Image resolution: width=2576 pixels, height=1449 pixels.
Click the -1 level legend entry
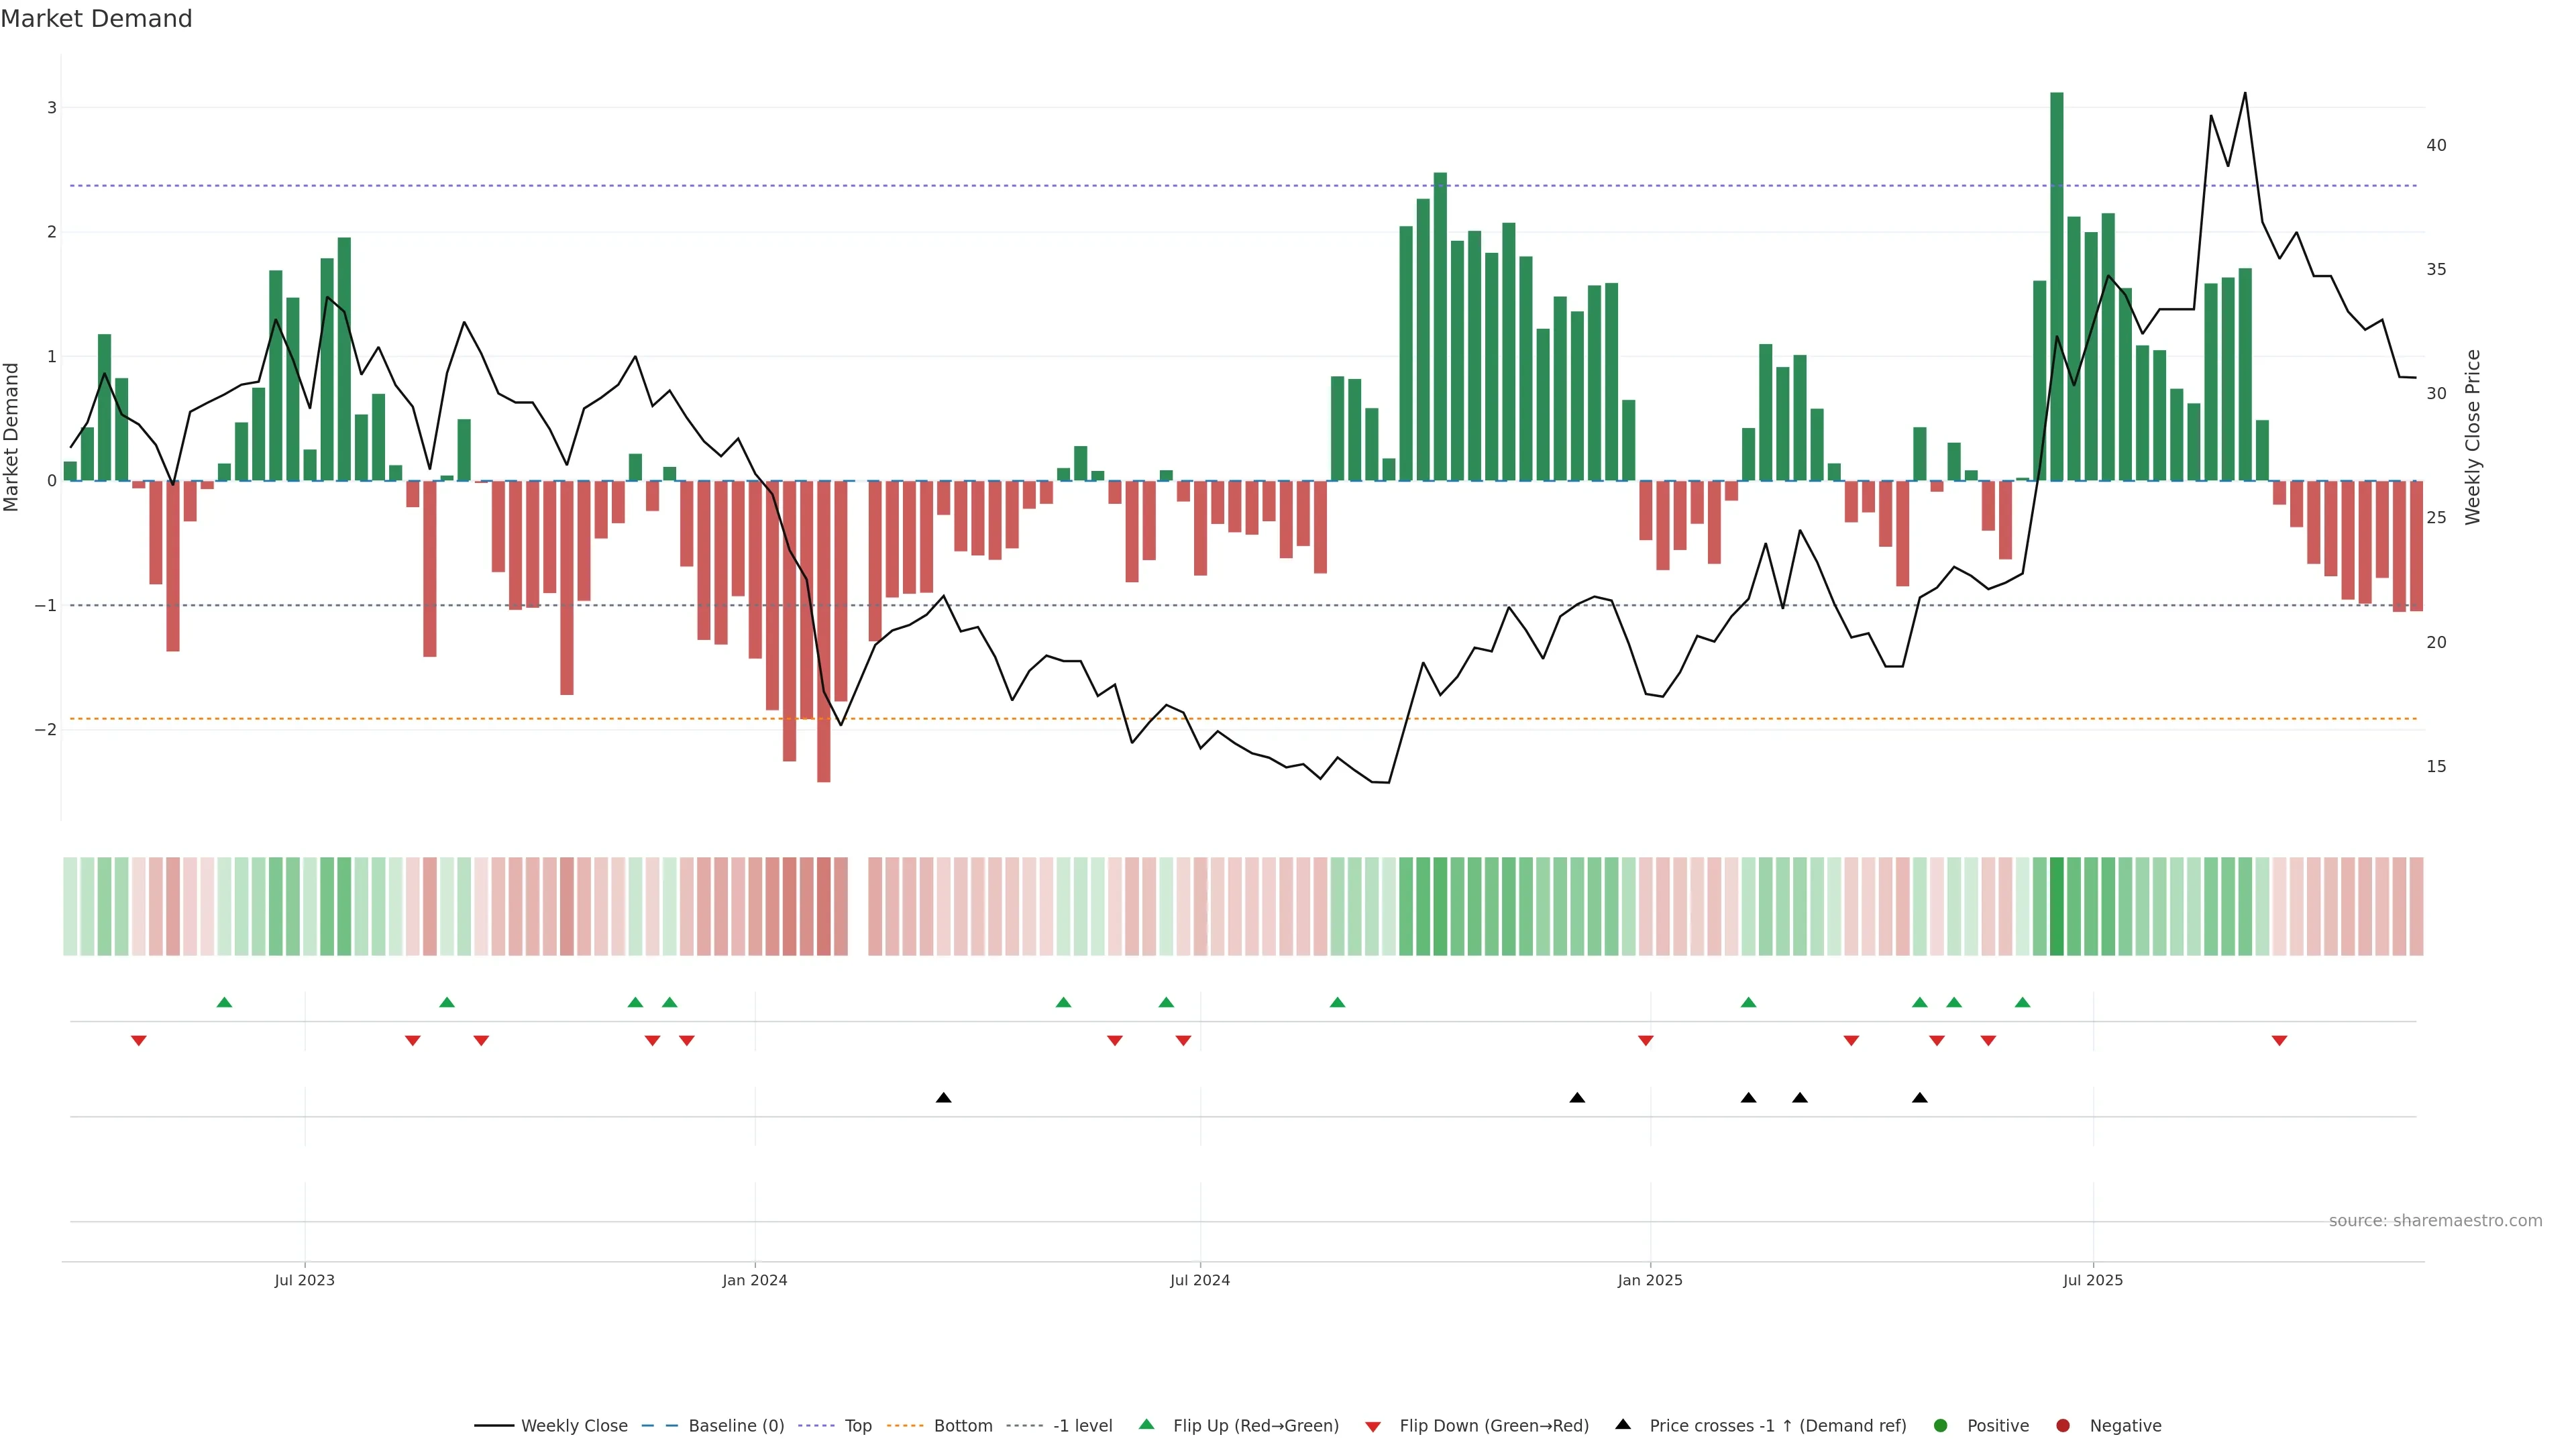click(1082, 1426)
